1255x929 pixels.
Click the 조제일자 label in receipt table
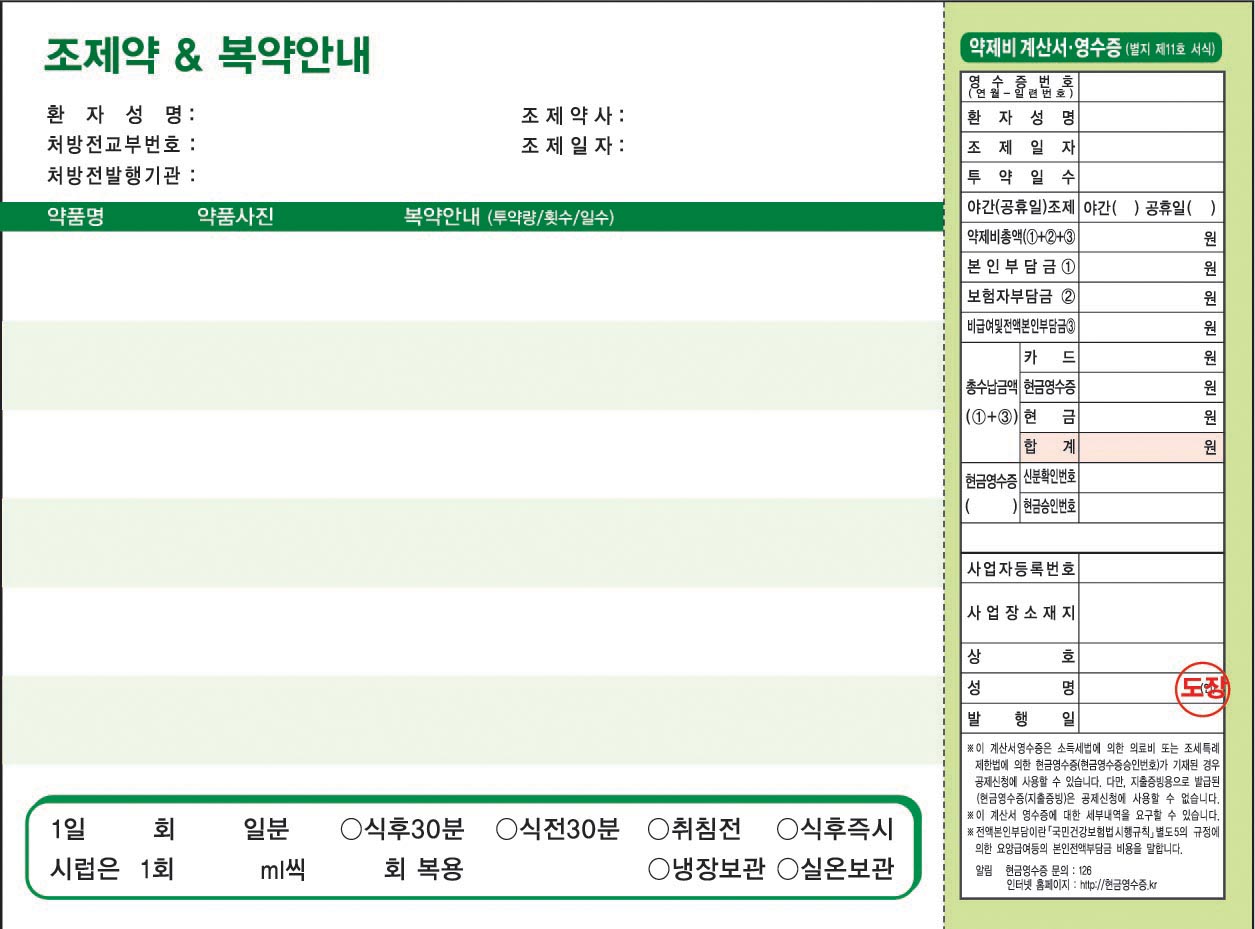pyautogui.click(x=1020, y=148)
